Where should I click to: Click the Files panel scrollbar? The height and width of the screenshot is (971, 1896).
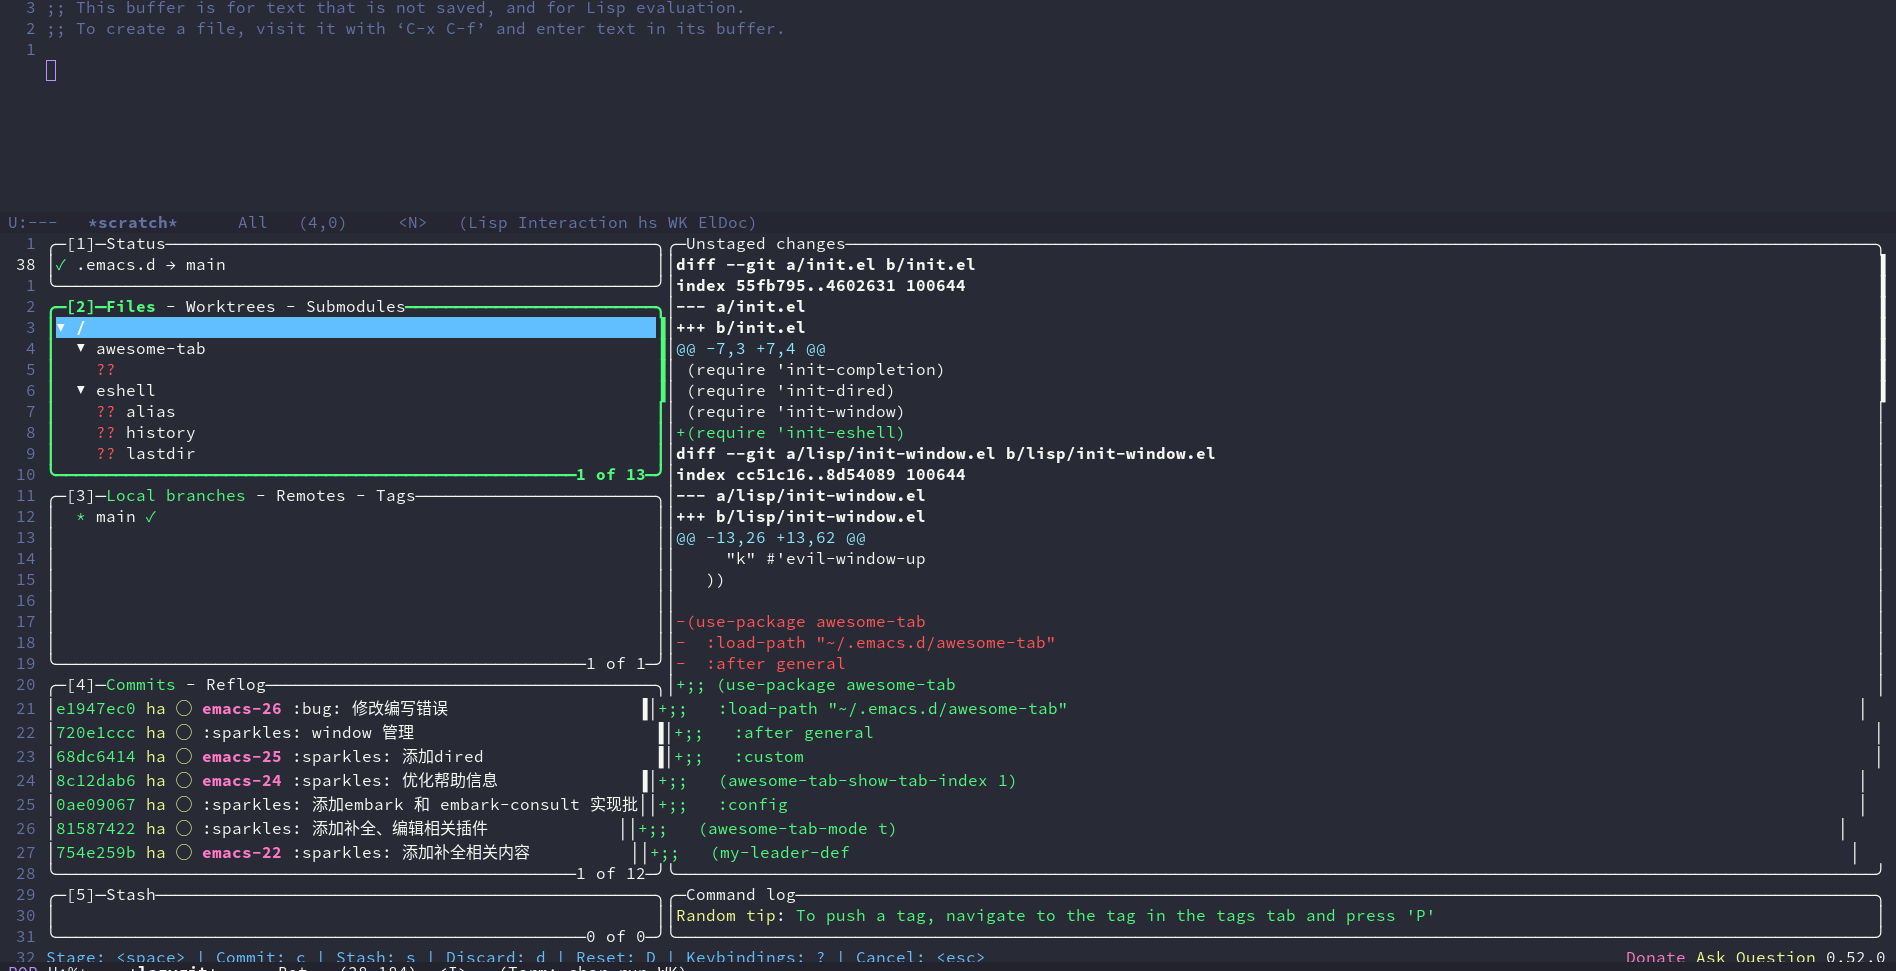(x=662, y=360)
